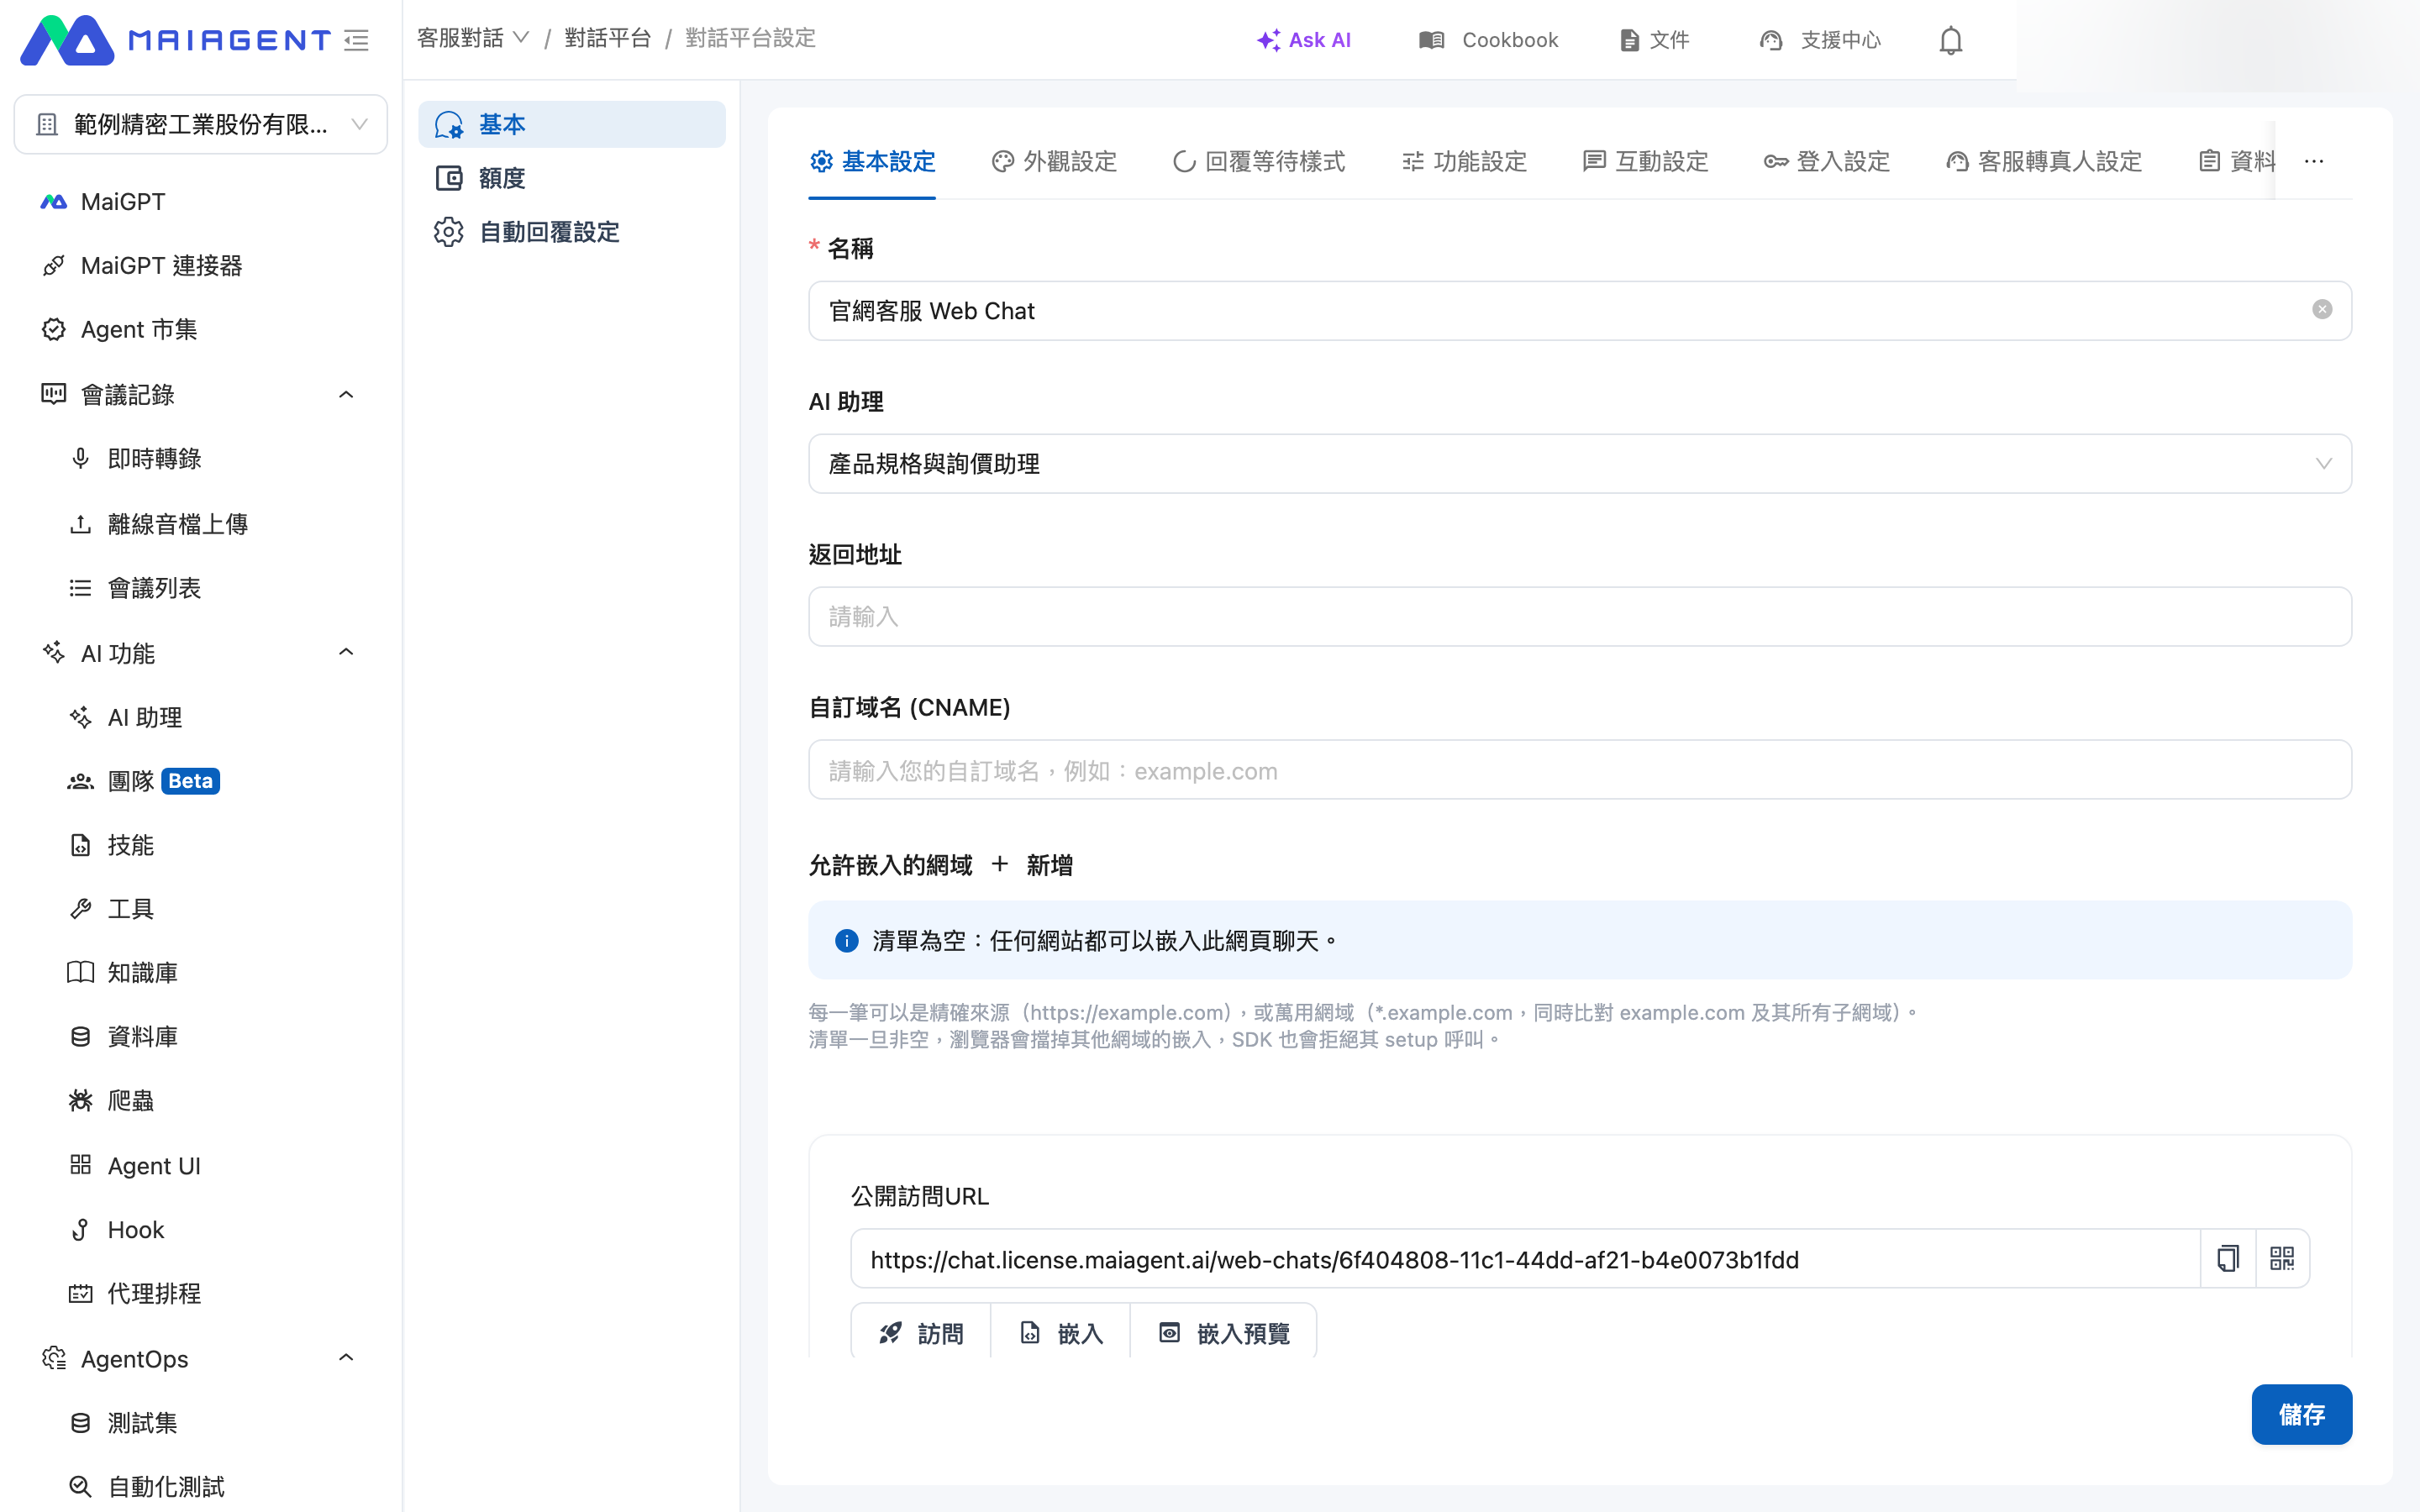Switch to 互動設定 tab
This screenshot has width=2420, height=1512.
coord(1646,161)
